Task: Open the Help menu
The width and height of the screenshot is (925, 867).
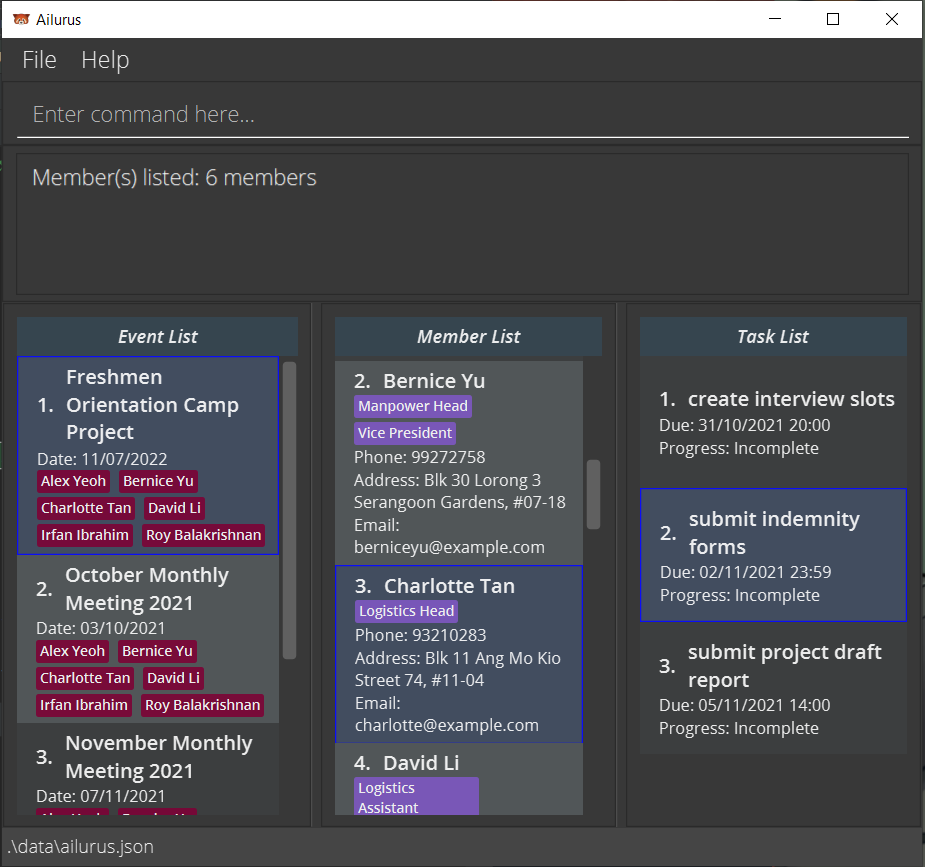Action: tap(105, 60)
